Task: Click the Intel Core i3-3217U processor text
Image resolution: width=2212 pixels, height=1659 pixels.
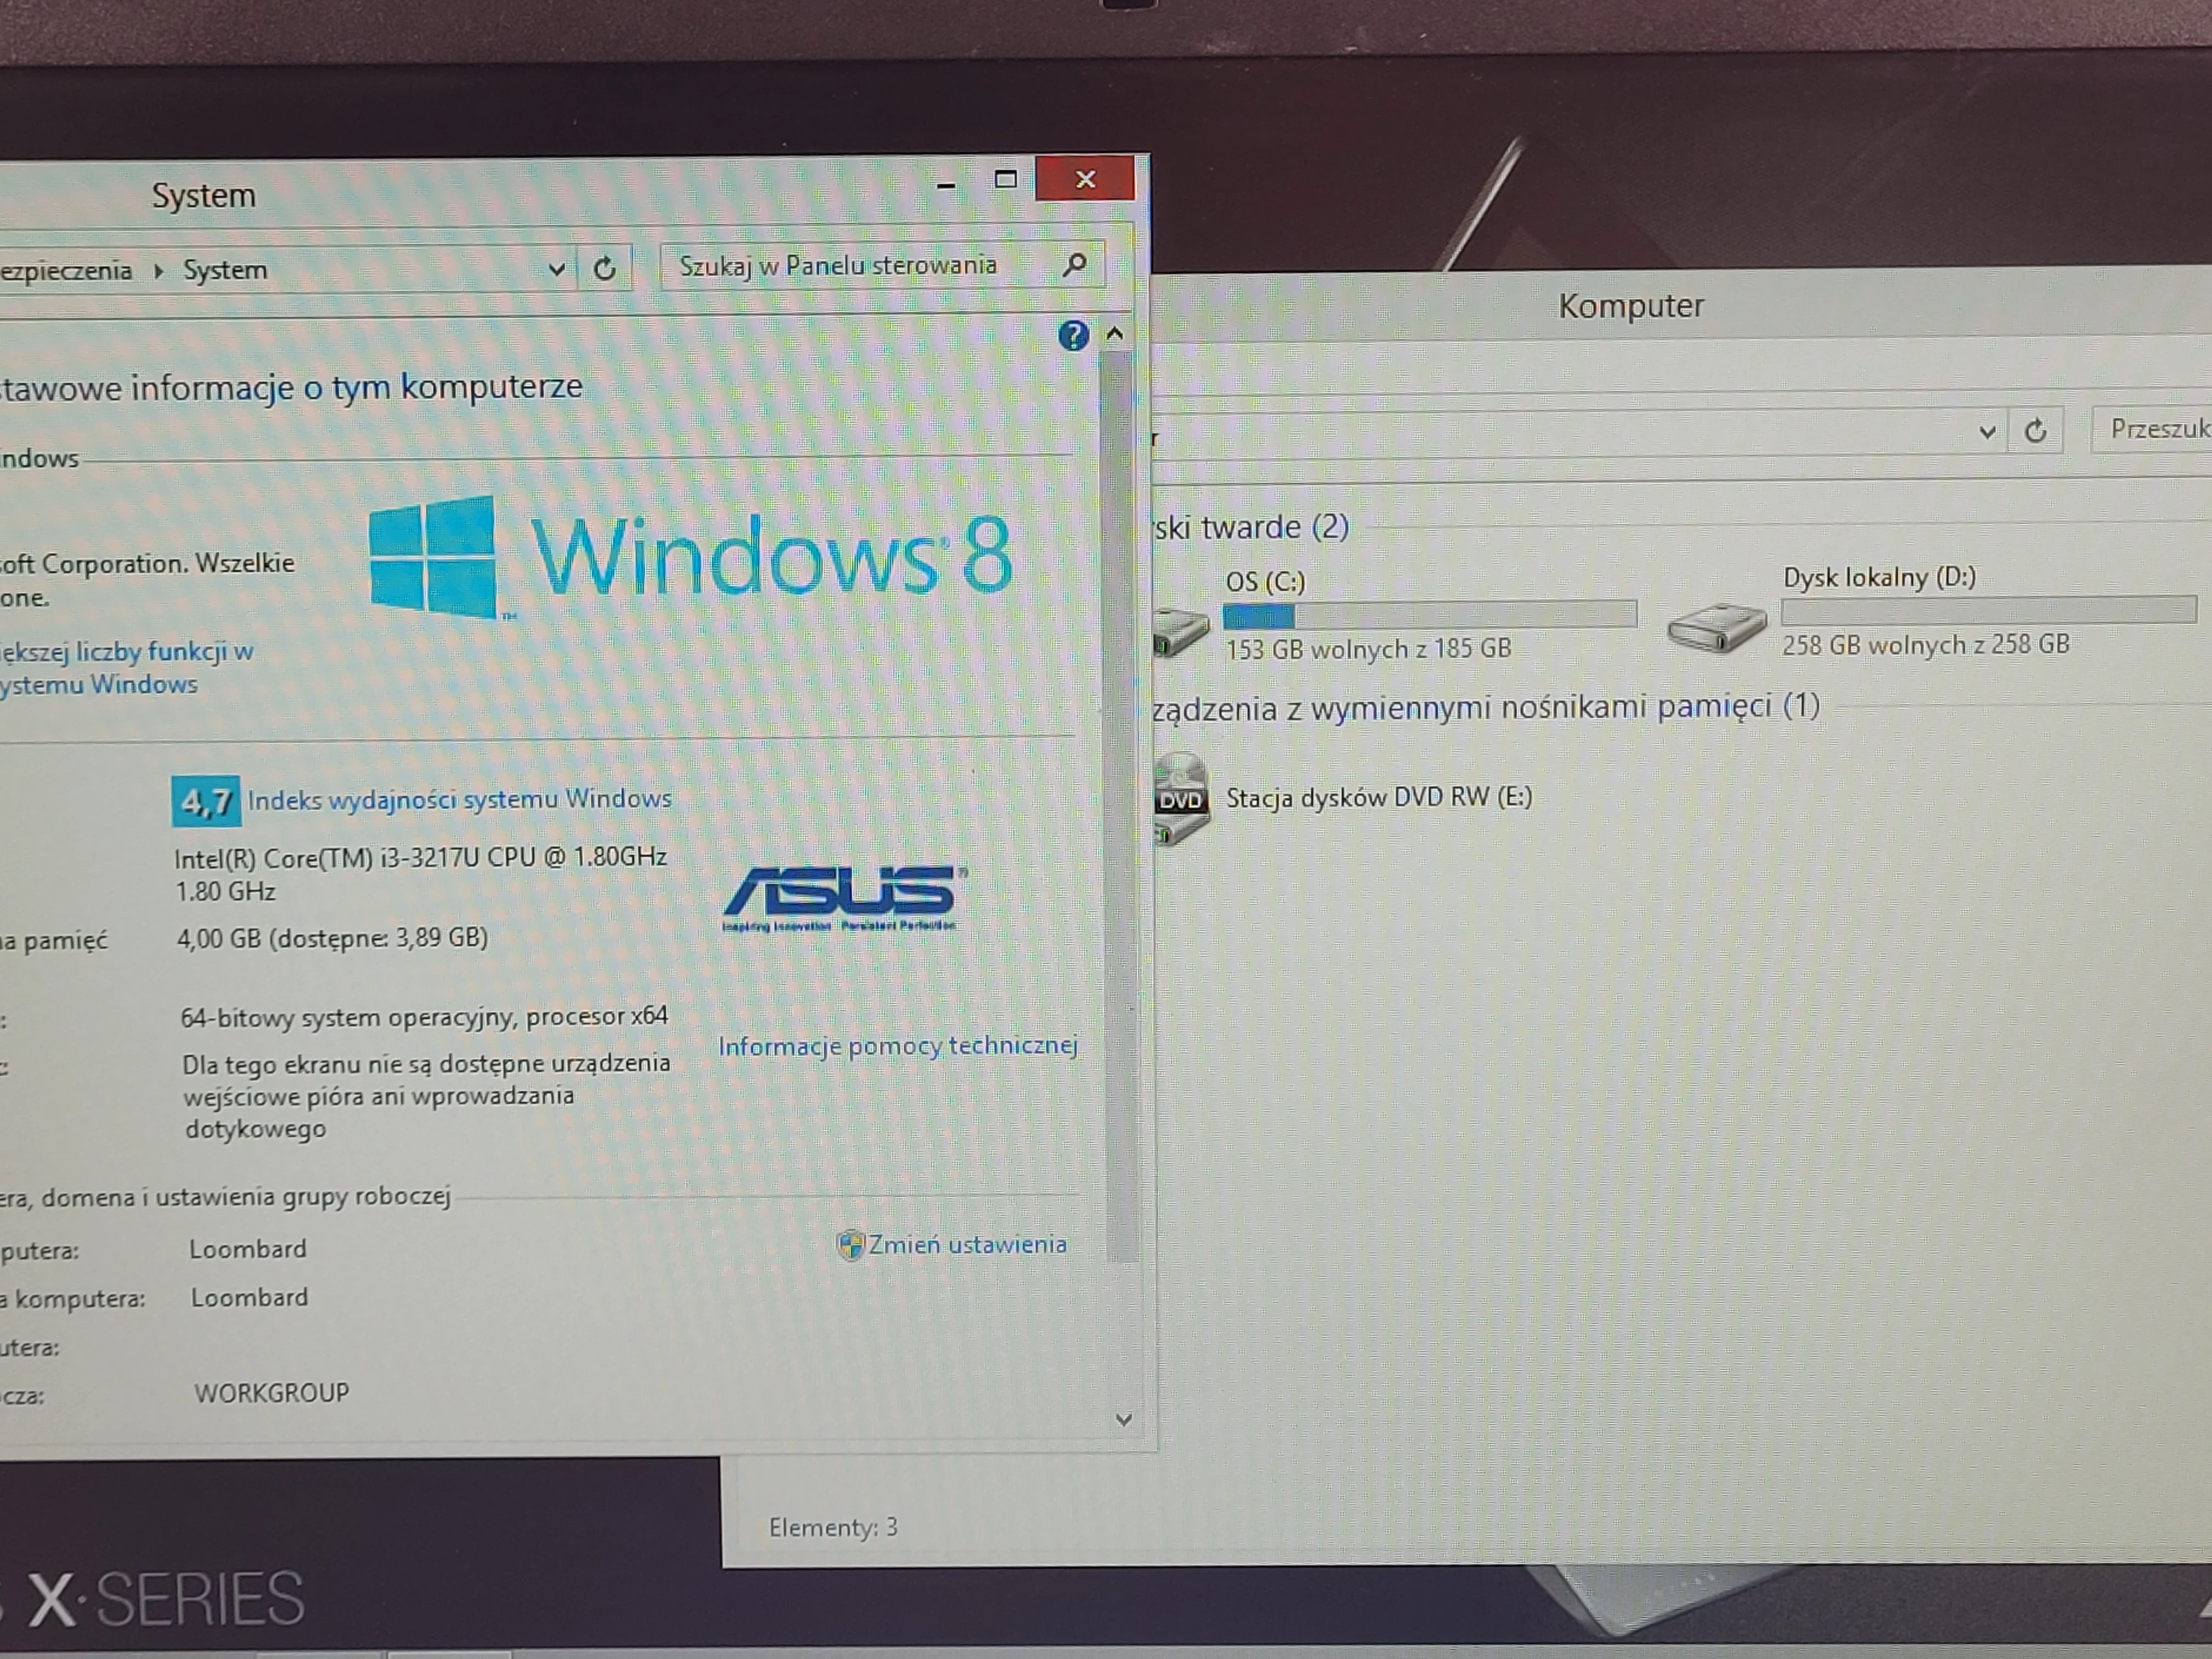Action: tap(420, 874)
